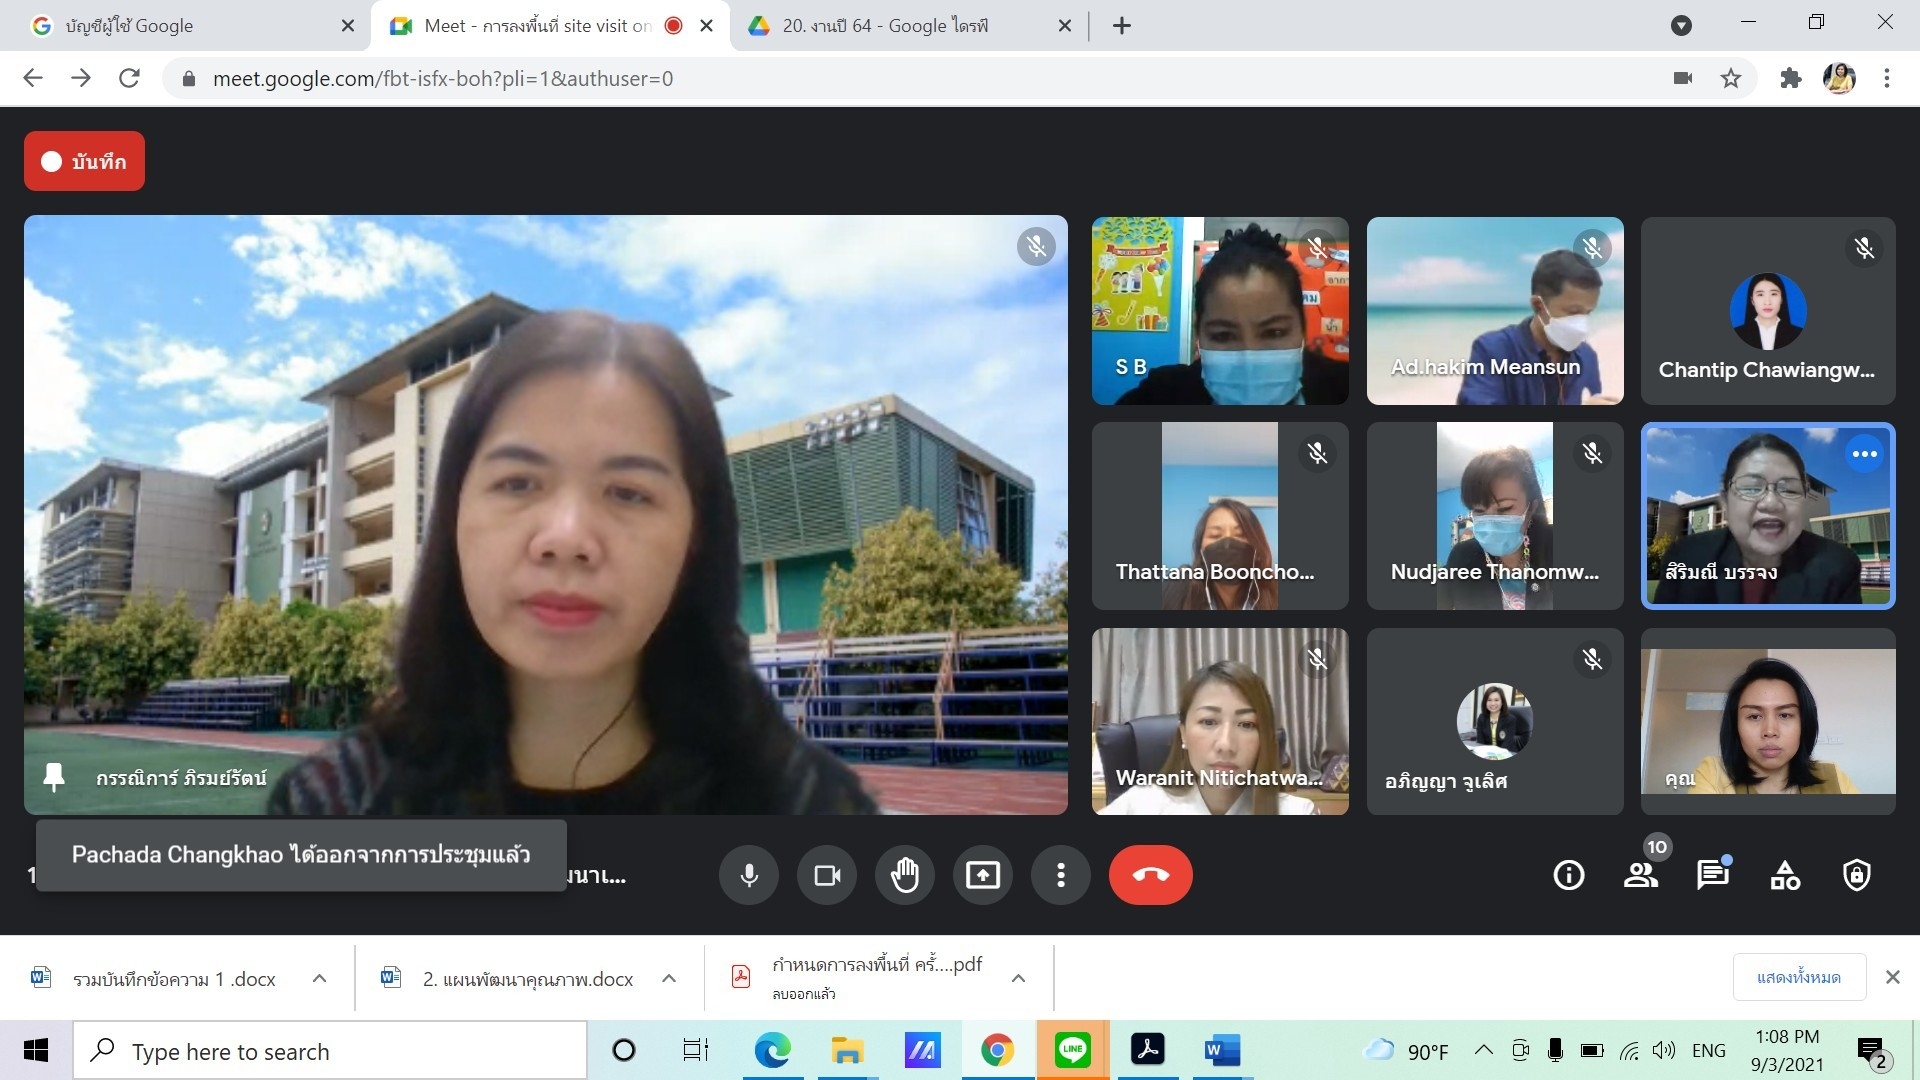Click the Windows taskbar search box

point(330,1051)
